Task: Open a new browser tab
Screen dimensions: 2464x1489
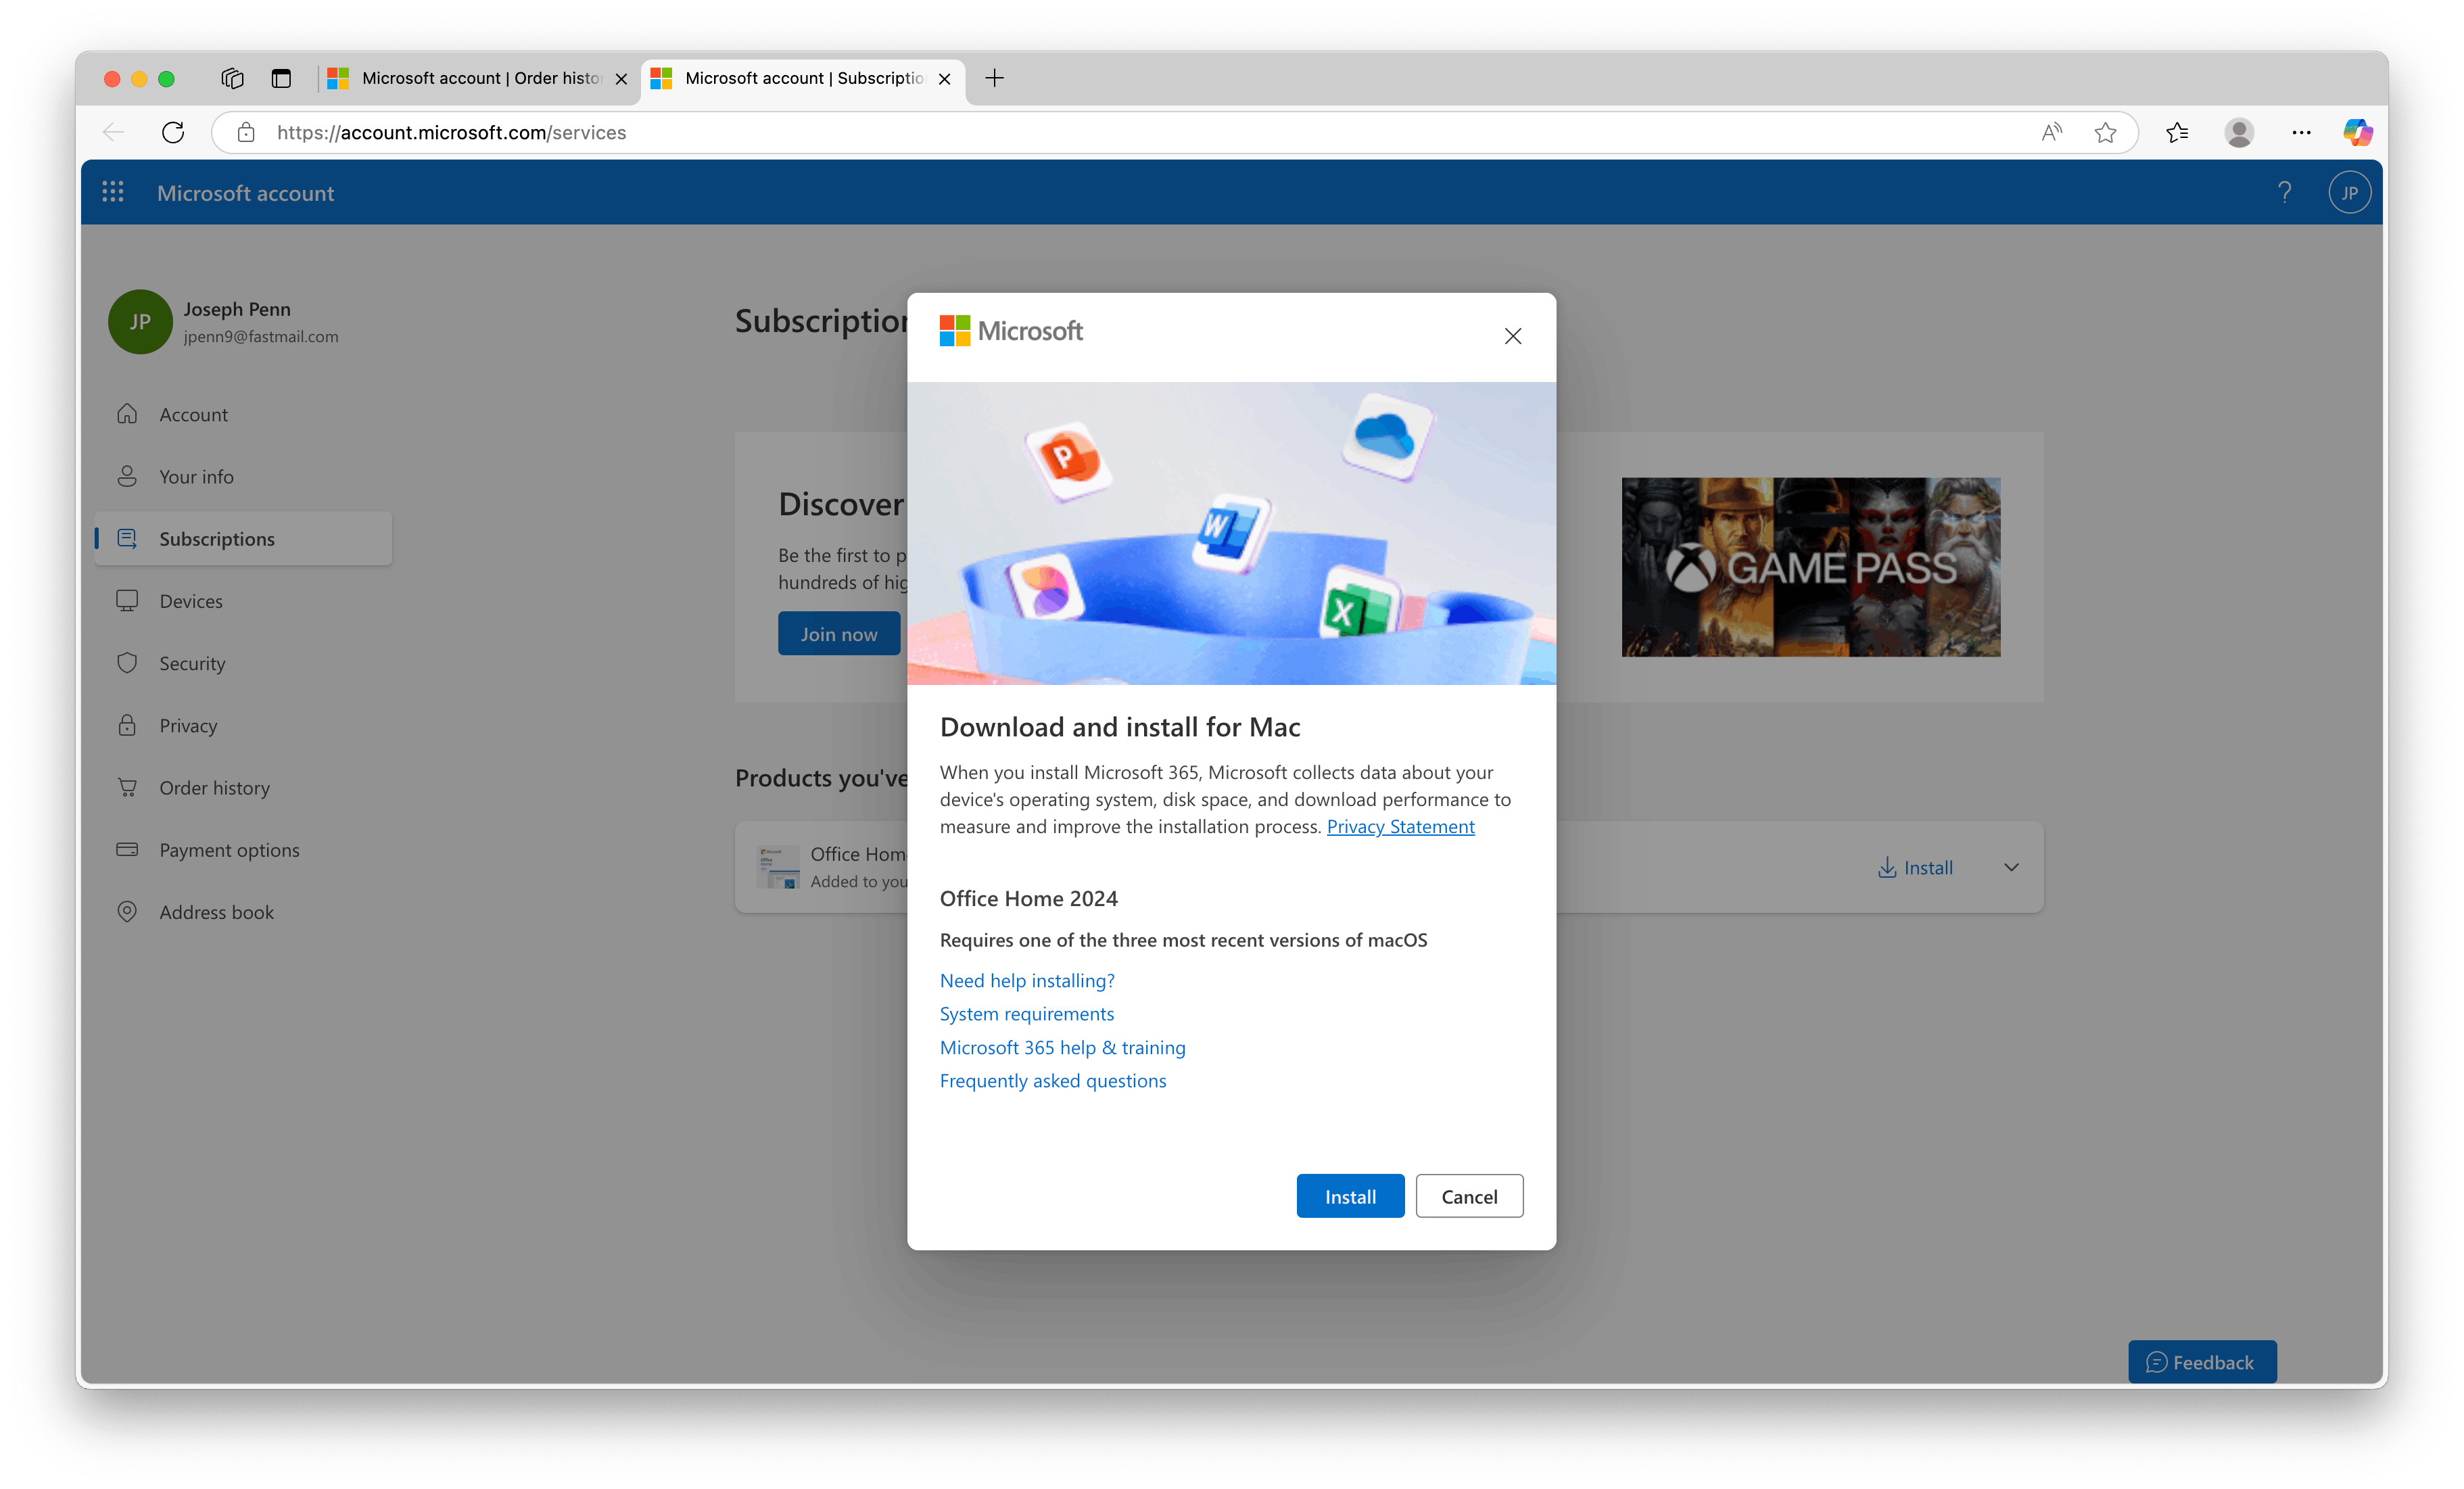Action: [x=994, y=78]
